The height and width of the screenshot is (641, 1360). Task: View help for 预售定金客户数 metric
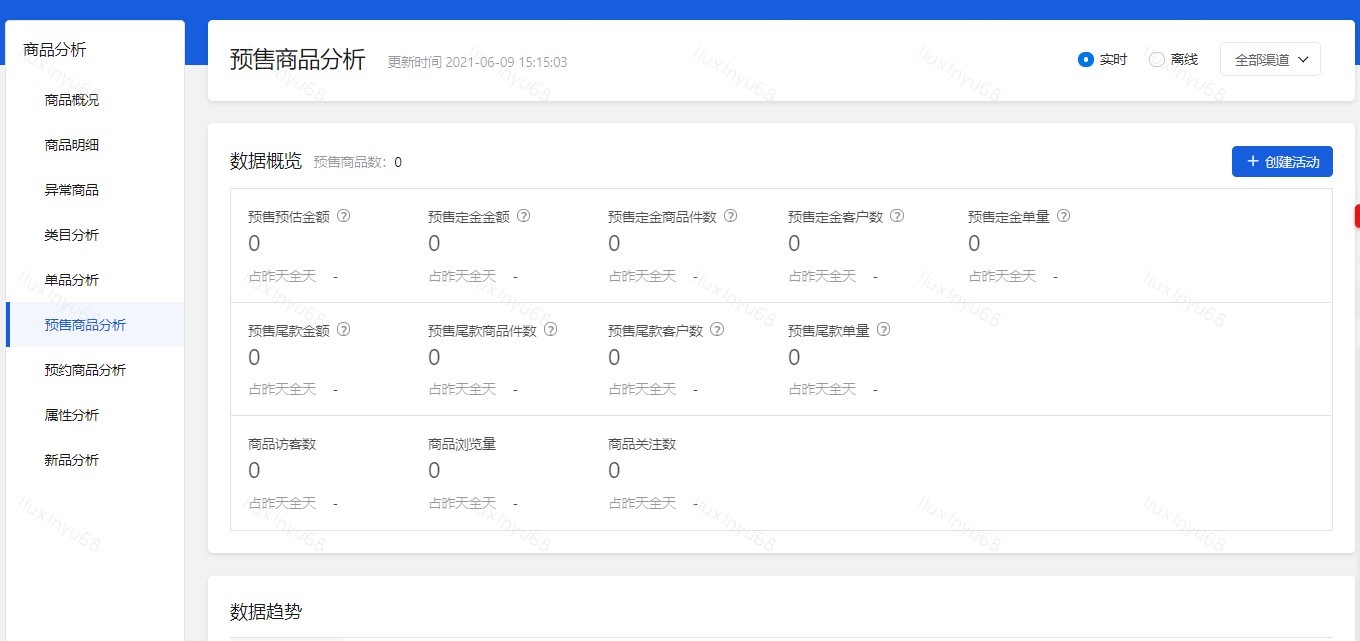pos(897,215)
